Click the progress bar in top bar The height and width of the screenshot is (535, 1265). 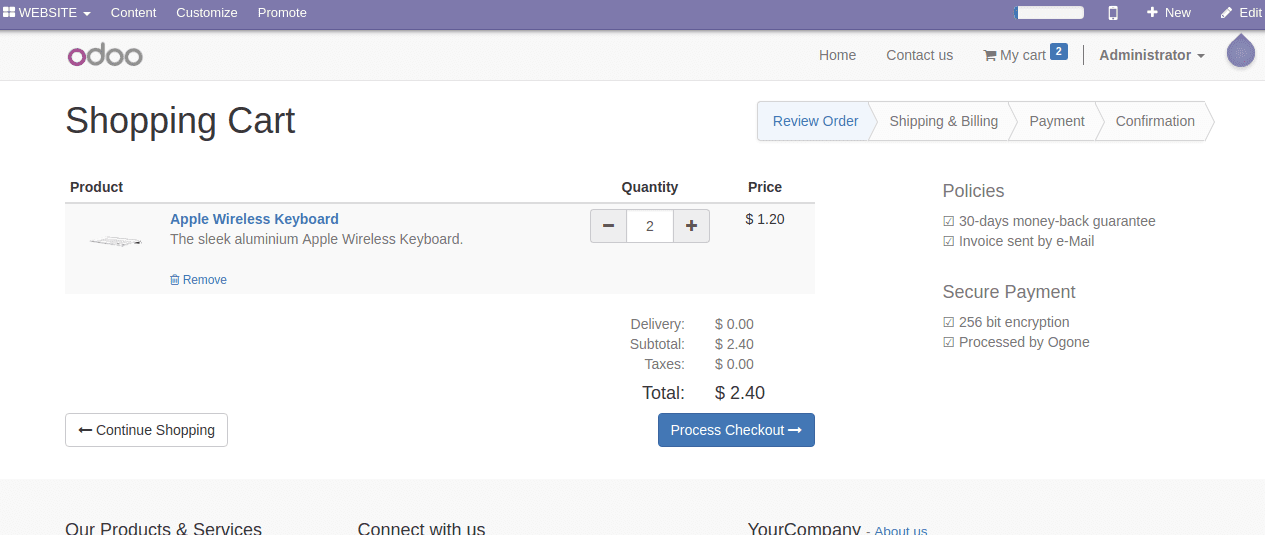[1049, 13]
